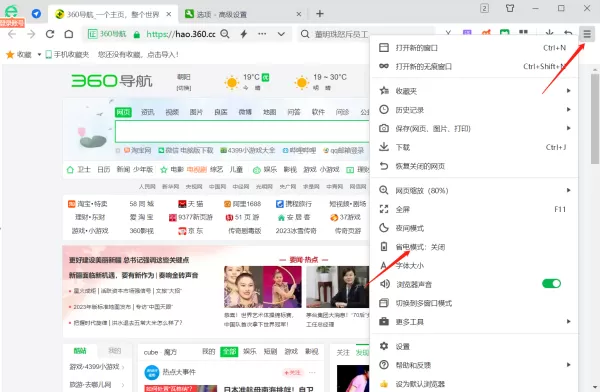Screen dimensions: 600x392
Task: Click the speaker icon beside 浏览器声音
Action: [x=384, y=284]
